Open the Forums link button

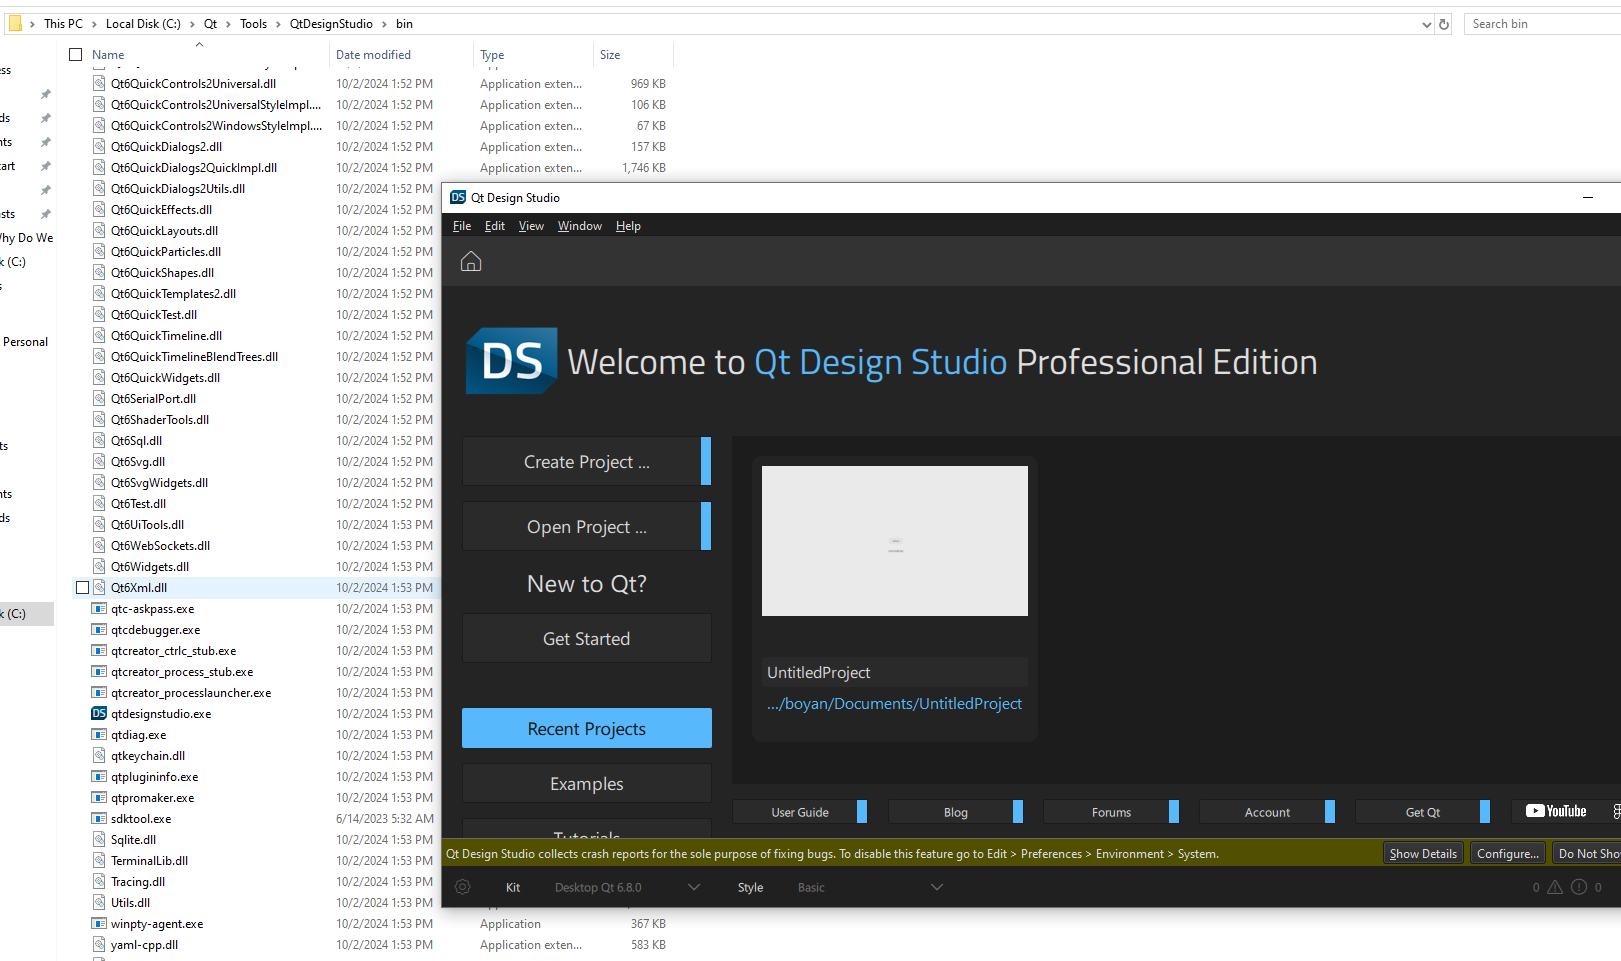[x=1111, y=812]
